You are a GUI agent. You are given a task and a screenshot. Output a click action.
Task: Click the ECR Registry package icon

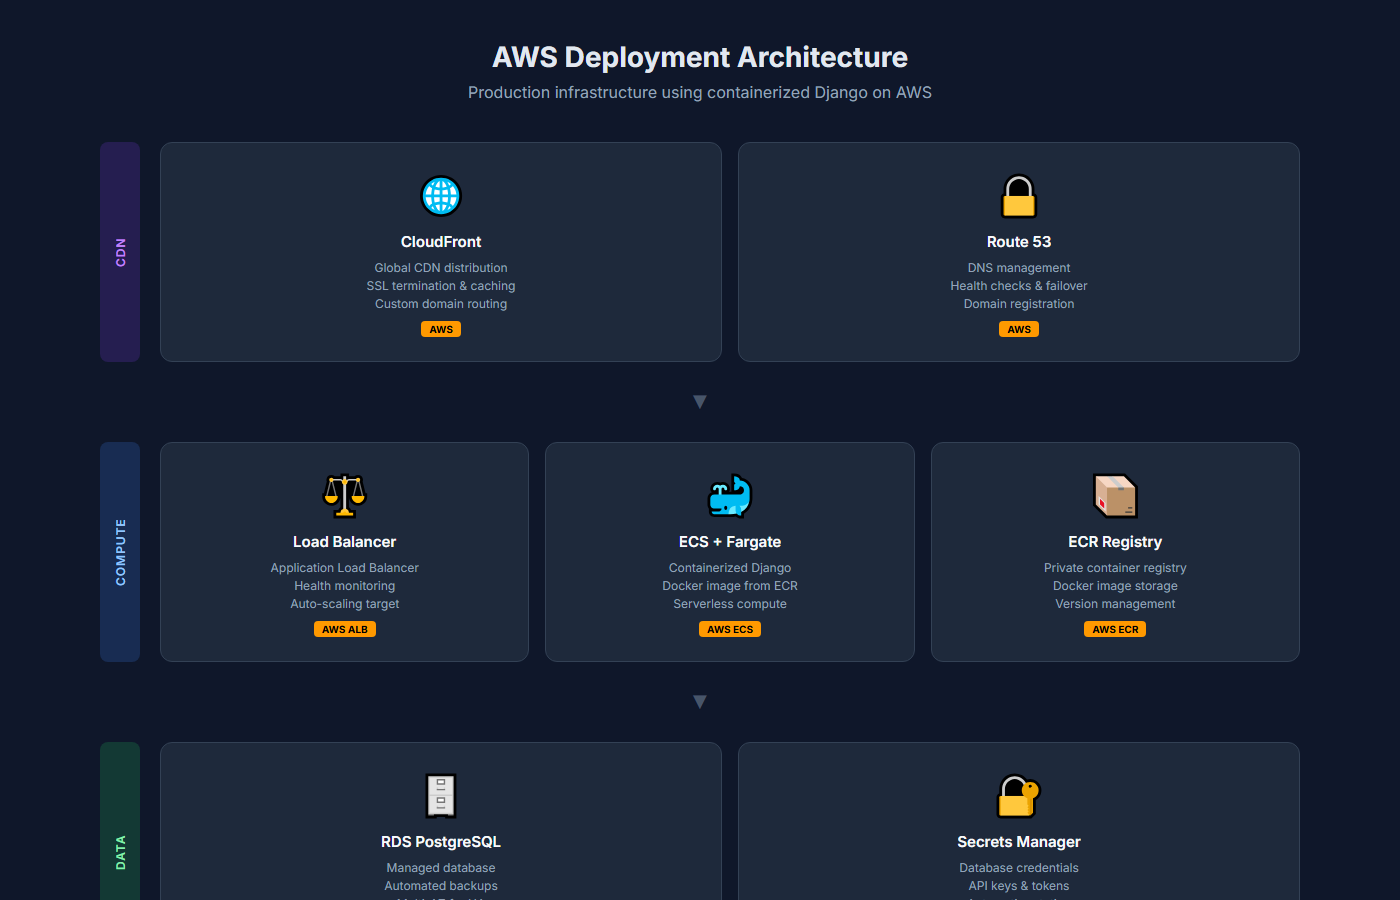pos(1115,496)
